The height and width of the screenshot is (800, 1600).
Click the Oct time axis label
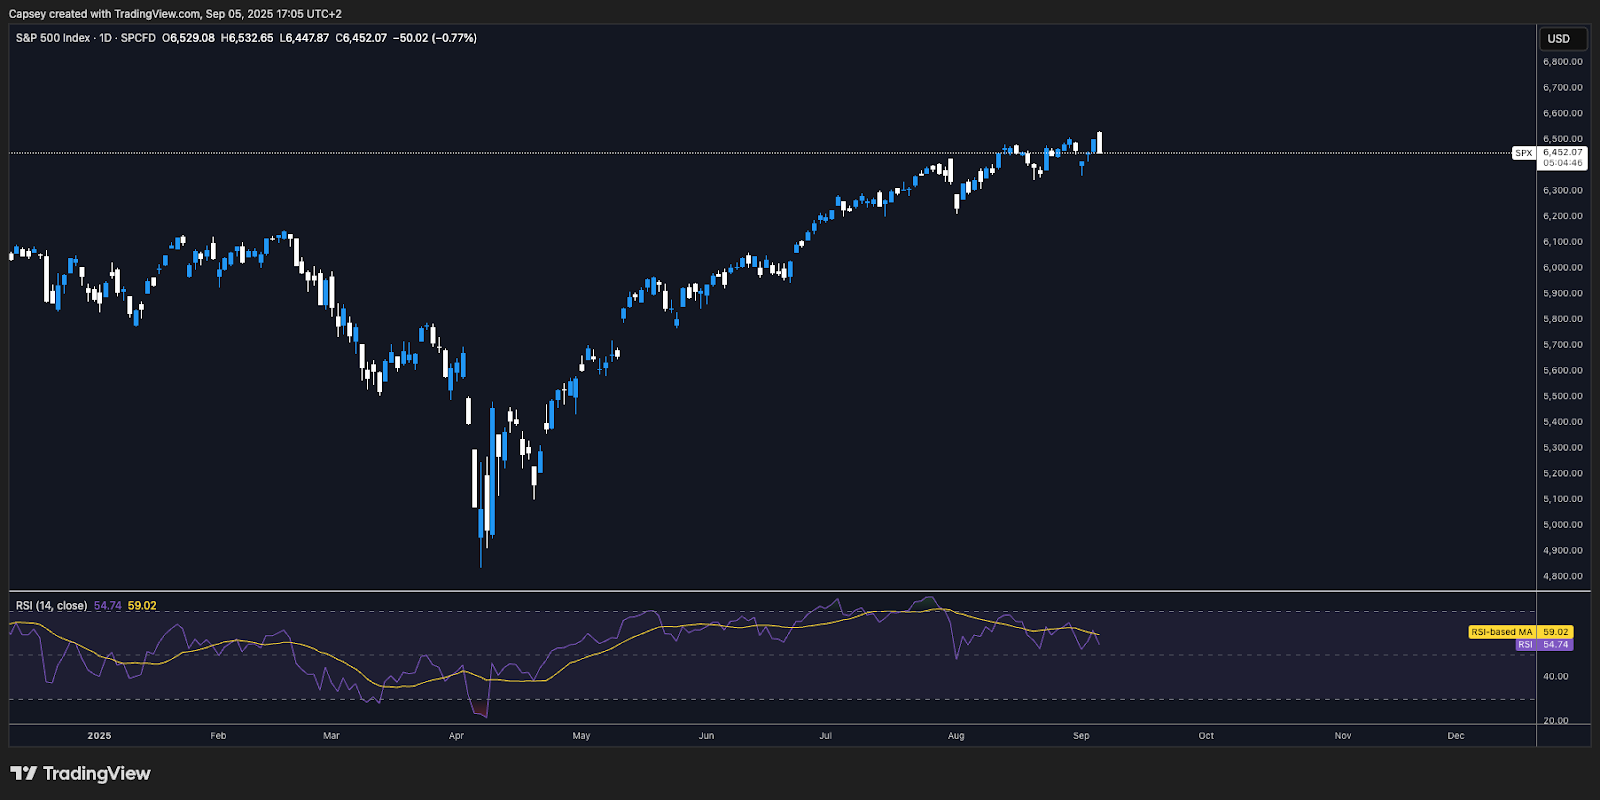coord(1206,736)
